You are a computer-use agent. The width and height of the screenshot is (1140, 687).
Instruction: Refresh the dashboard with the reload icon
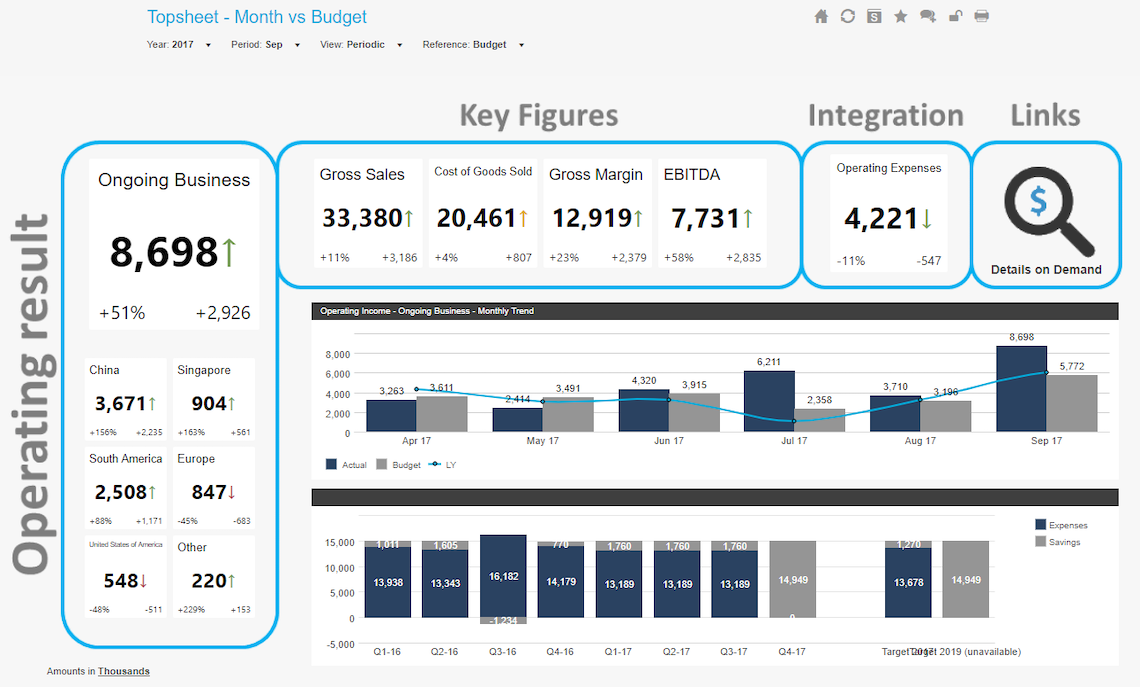pos(848,17)
